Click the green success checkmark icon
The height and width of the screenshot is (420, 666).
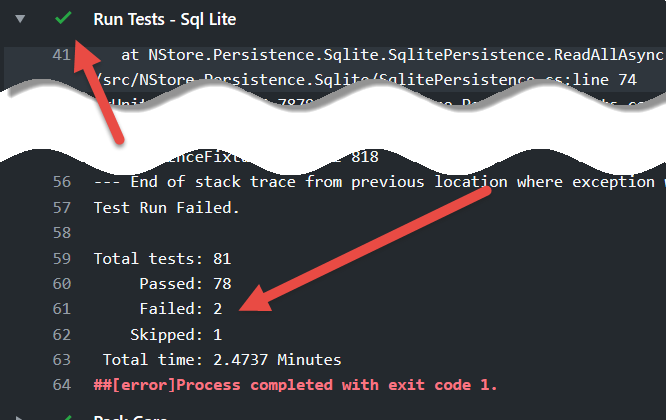pos(63,18)
